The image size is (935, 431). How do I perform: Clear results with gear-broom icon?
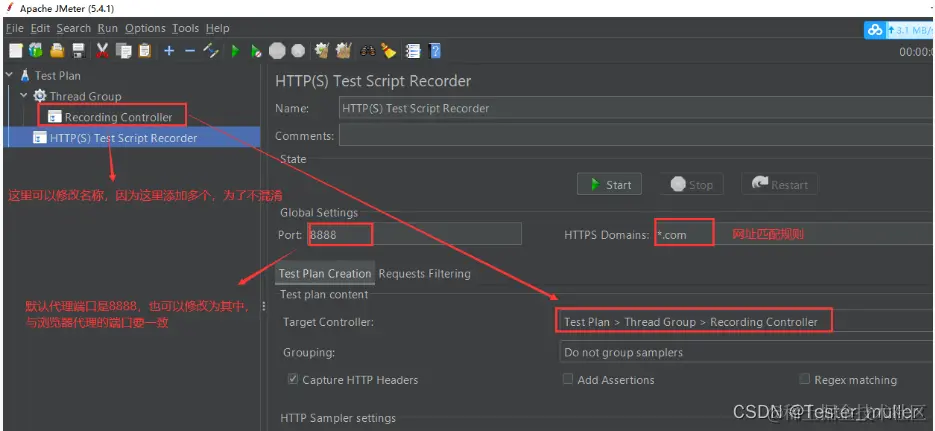(x=322, y=51)
